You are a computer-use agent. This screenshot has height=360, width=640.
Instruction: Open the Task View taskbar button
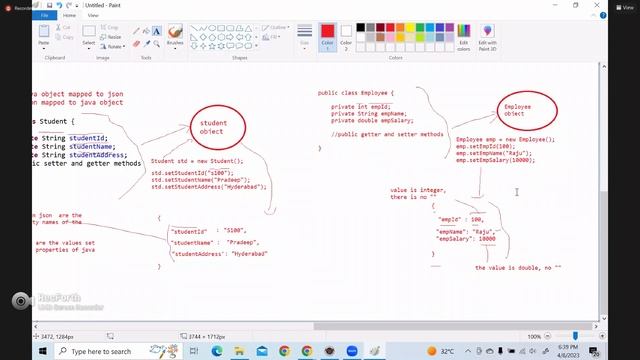[194, 351]
